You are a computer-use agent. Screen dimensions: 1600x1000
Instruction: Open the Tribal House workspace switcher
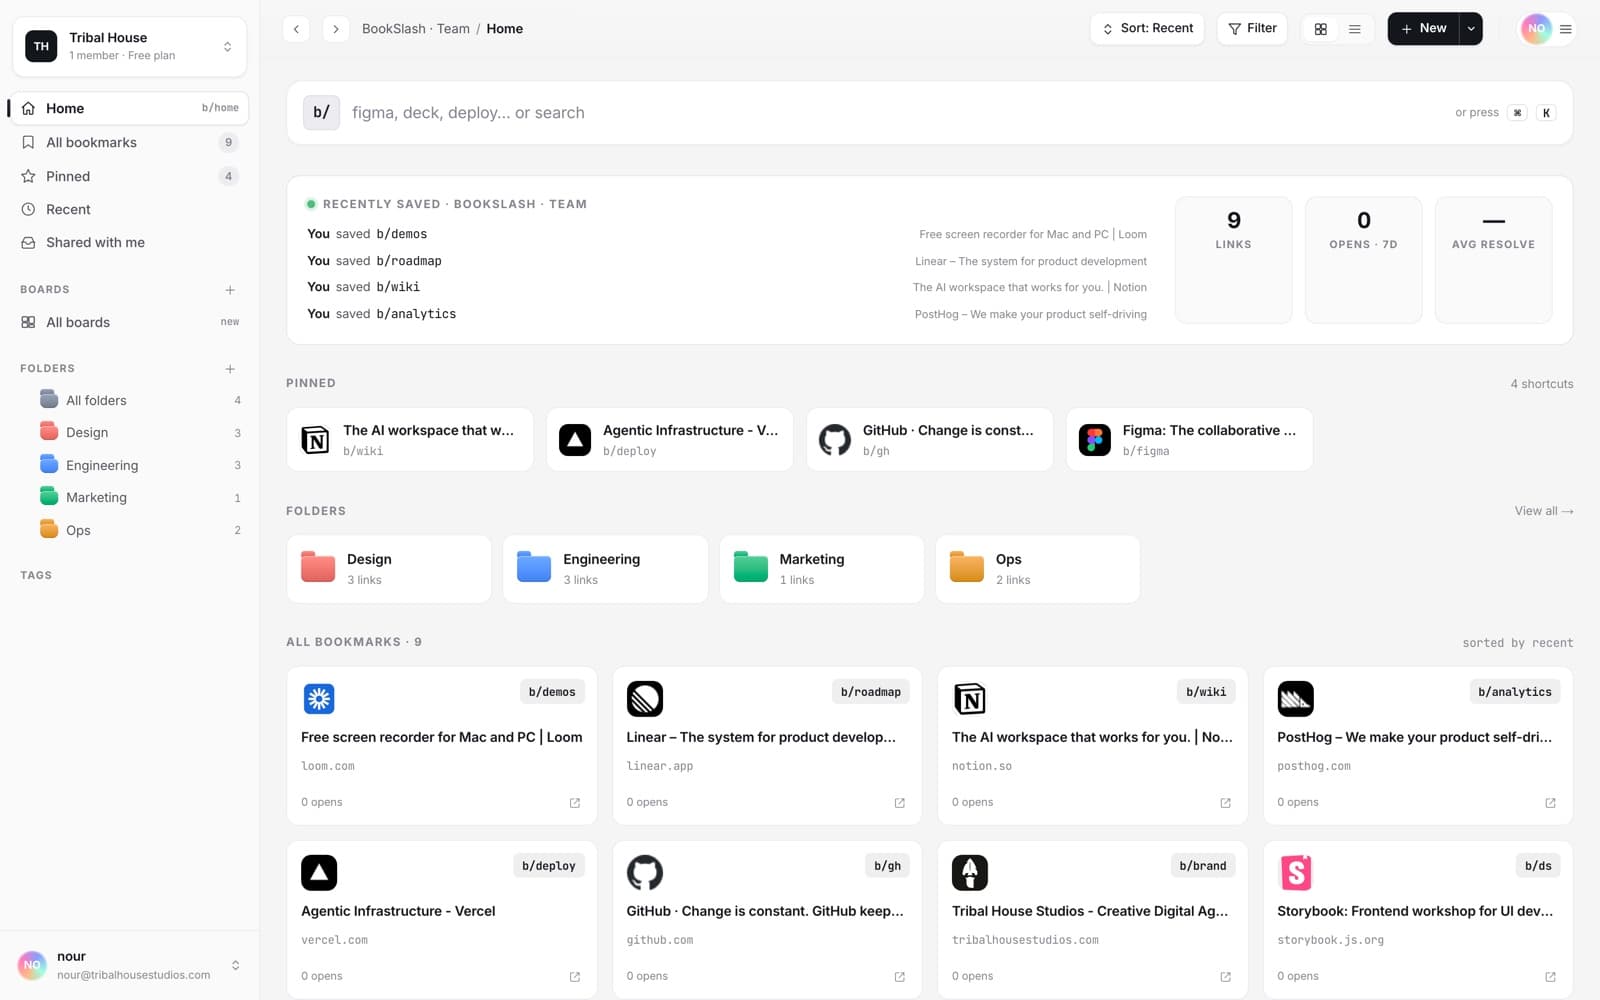[x=130, y=46]
